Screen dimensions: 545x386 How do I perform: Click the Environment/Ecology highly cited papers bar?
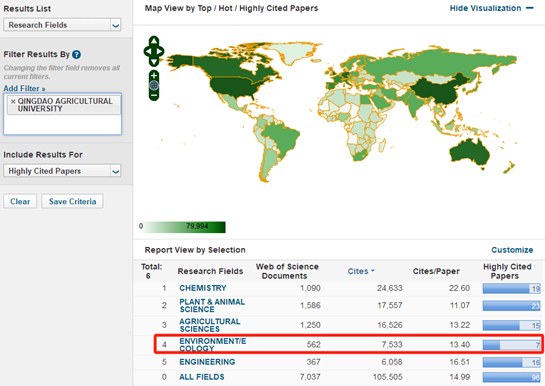pyautogui.click(x=511, y=345)
